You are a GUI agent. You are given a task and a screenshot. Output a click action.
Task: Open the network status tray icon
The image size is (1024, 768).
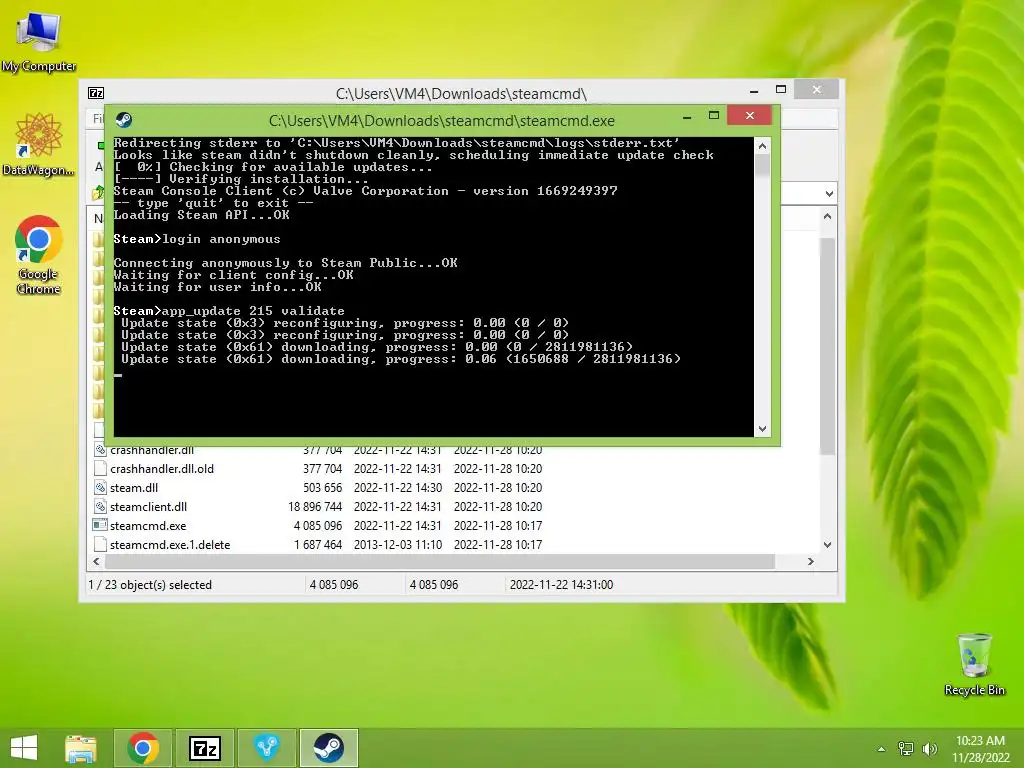pyautogui.click(x=906, y=748)
